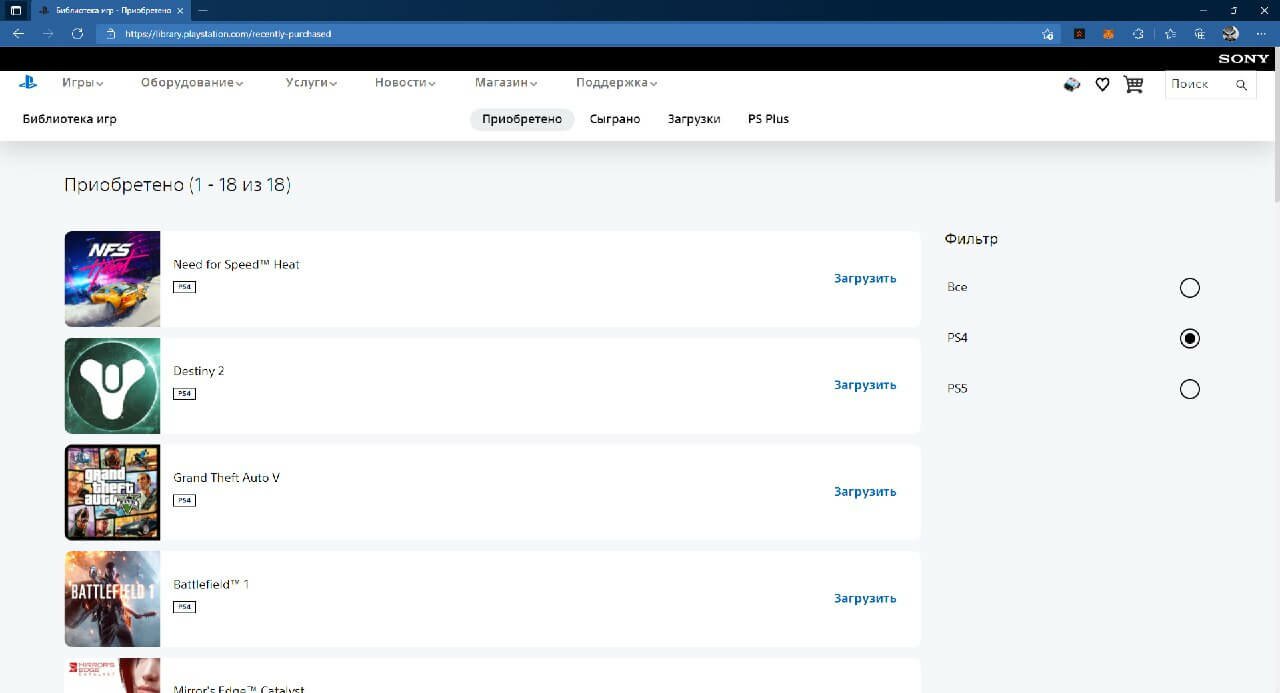
Task: Expand the Магазин menu
Action: click(x=506, y=83)
